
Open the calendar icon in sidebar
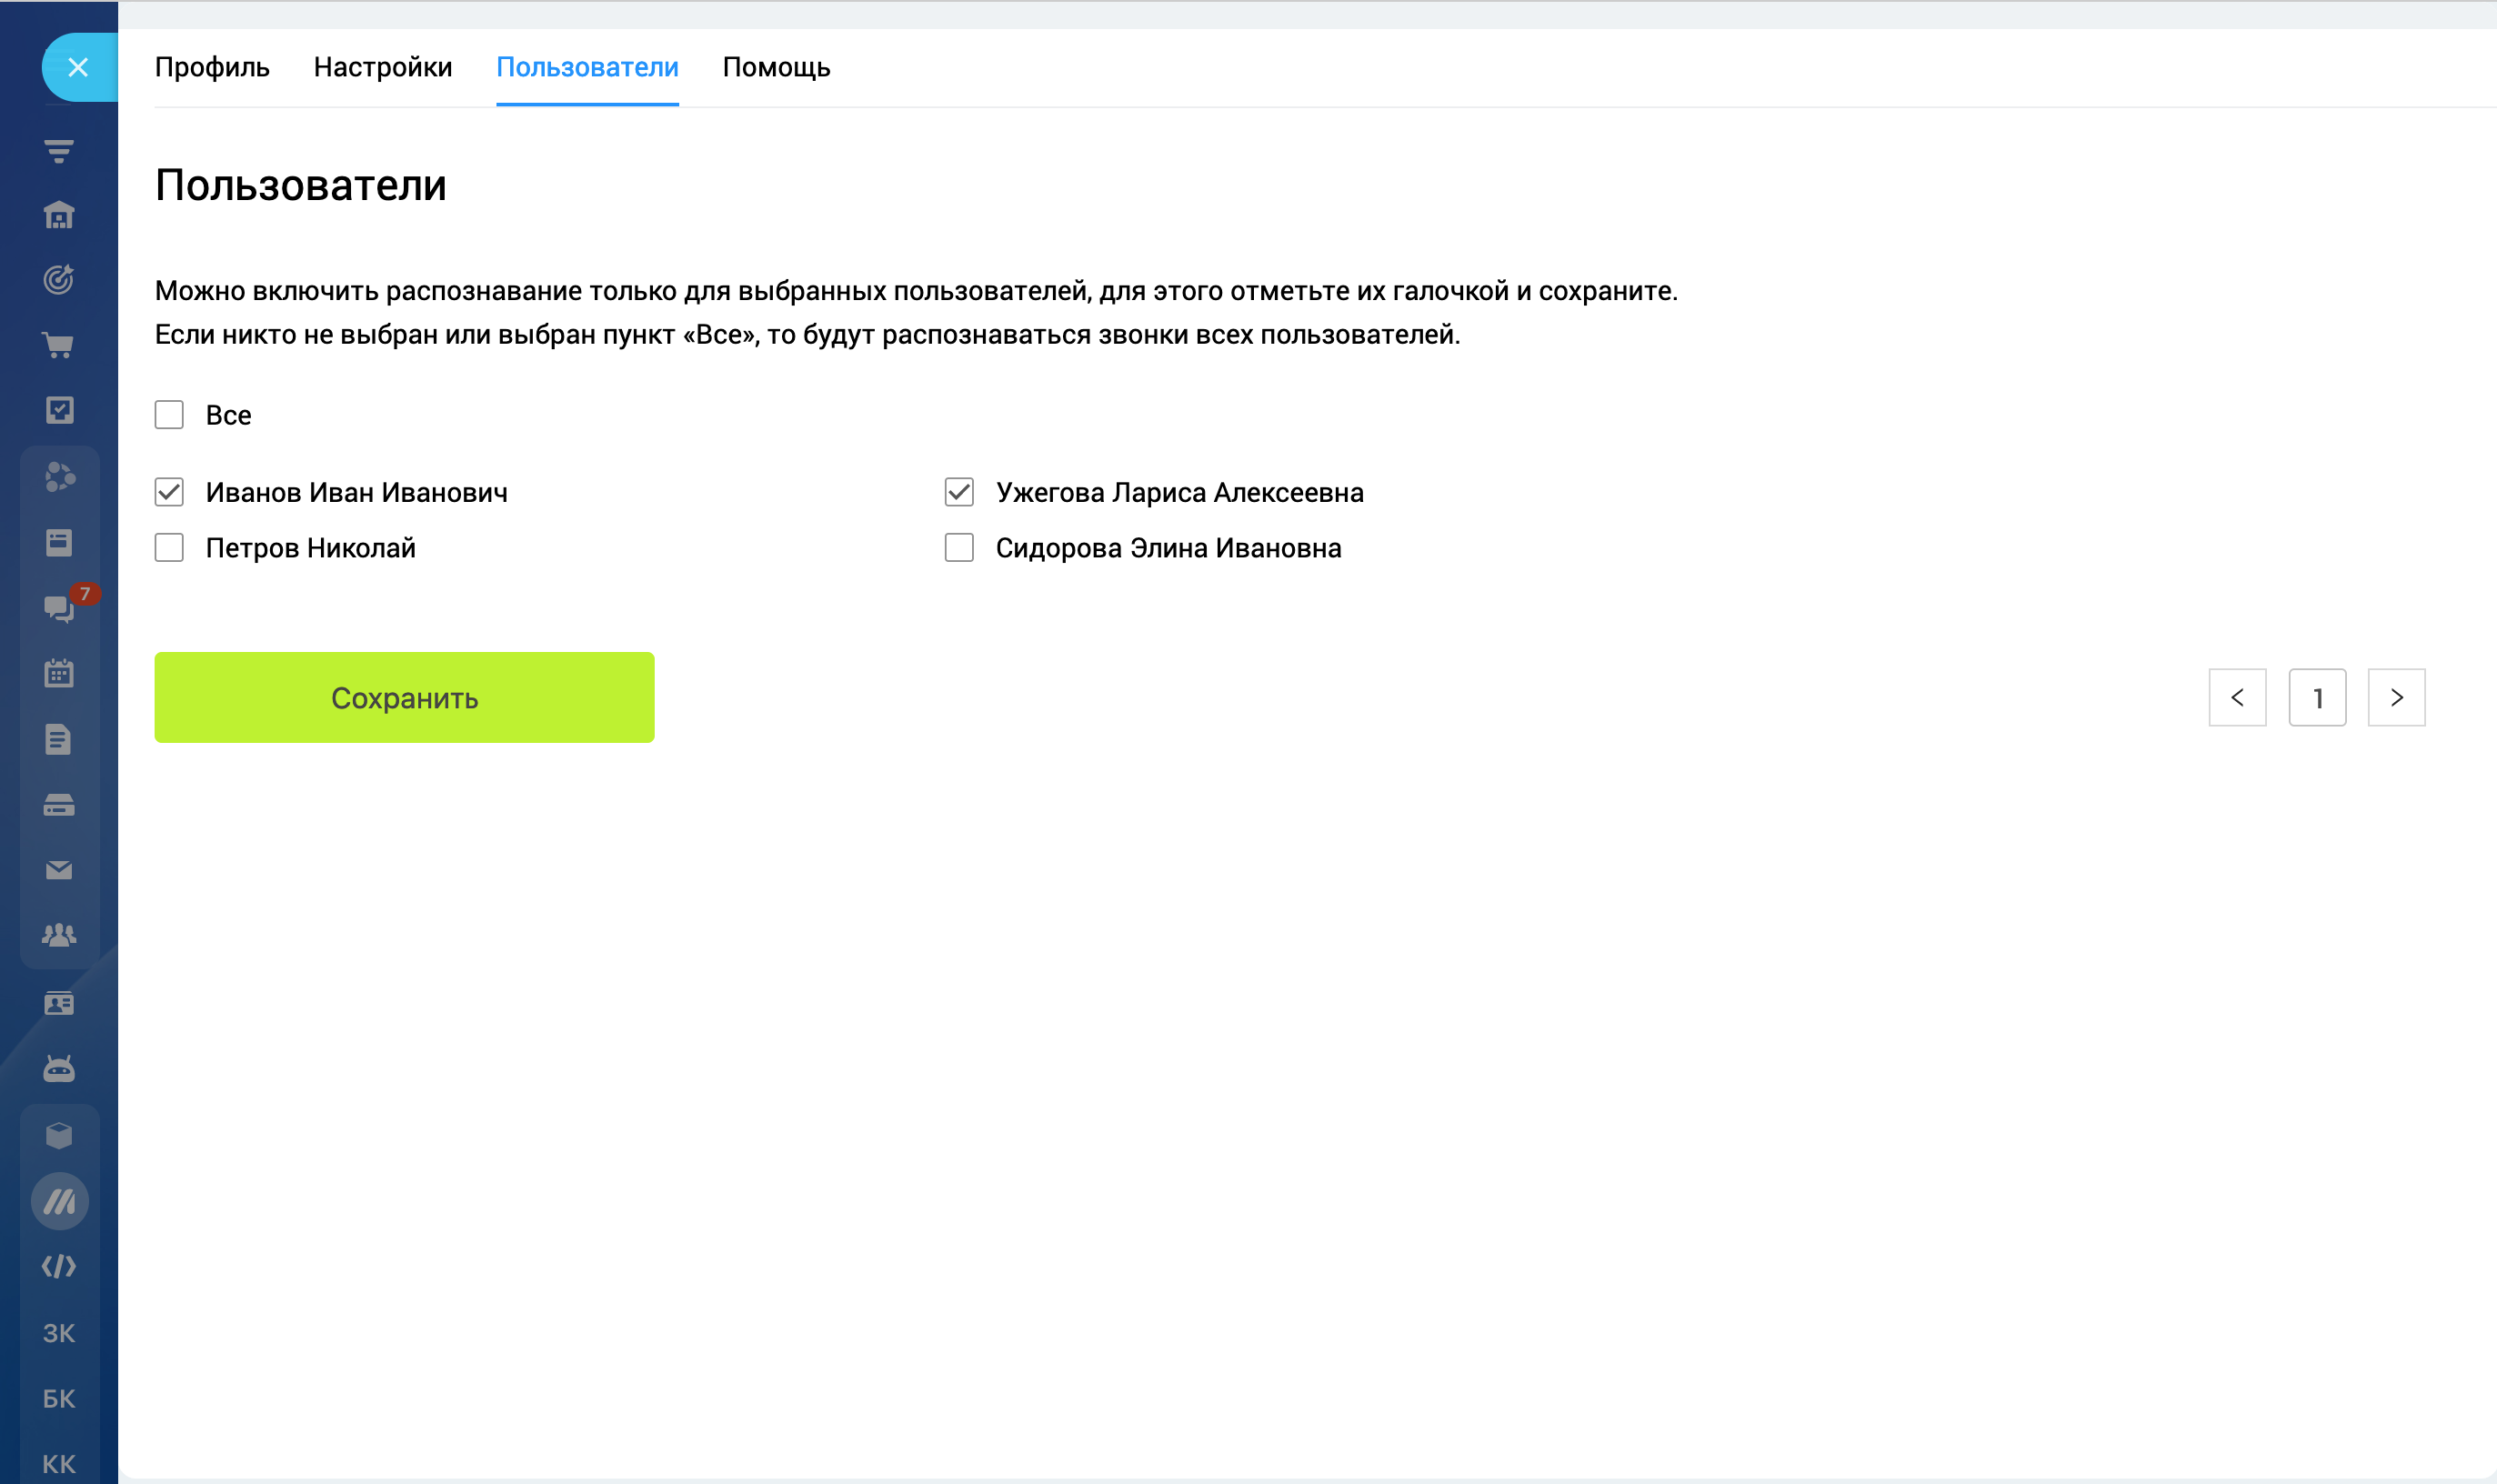click(x=59, y=673)
